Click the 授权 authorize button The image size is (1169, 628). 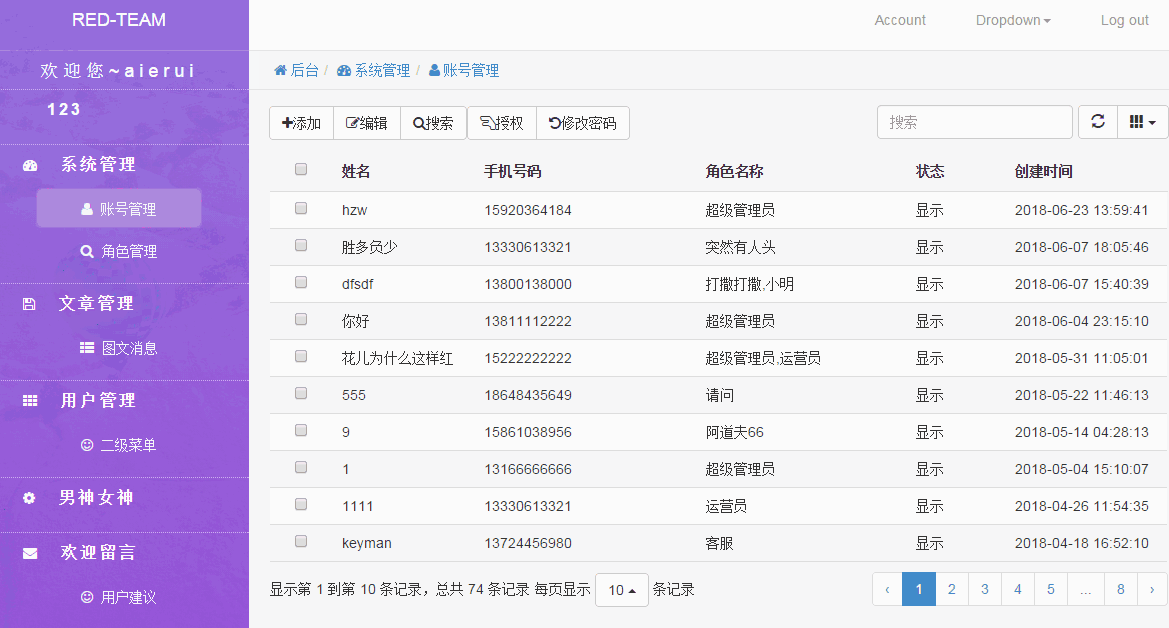pyautogui.click(x=502, y=123)
